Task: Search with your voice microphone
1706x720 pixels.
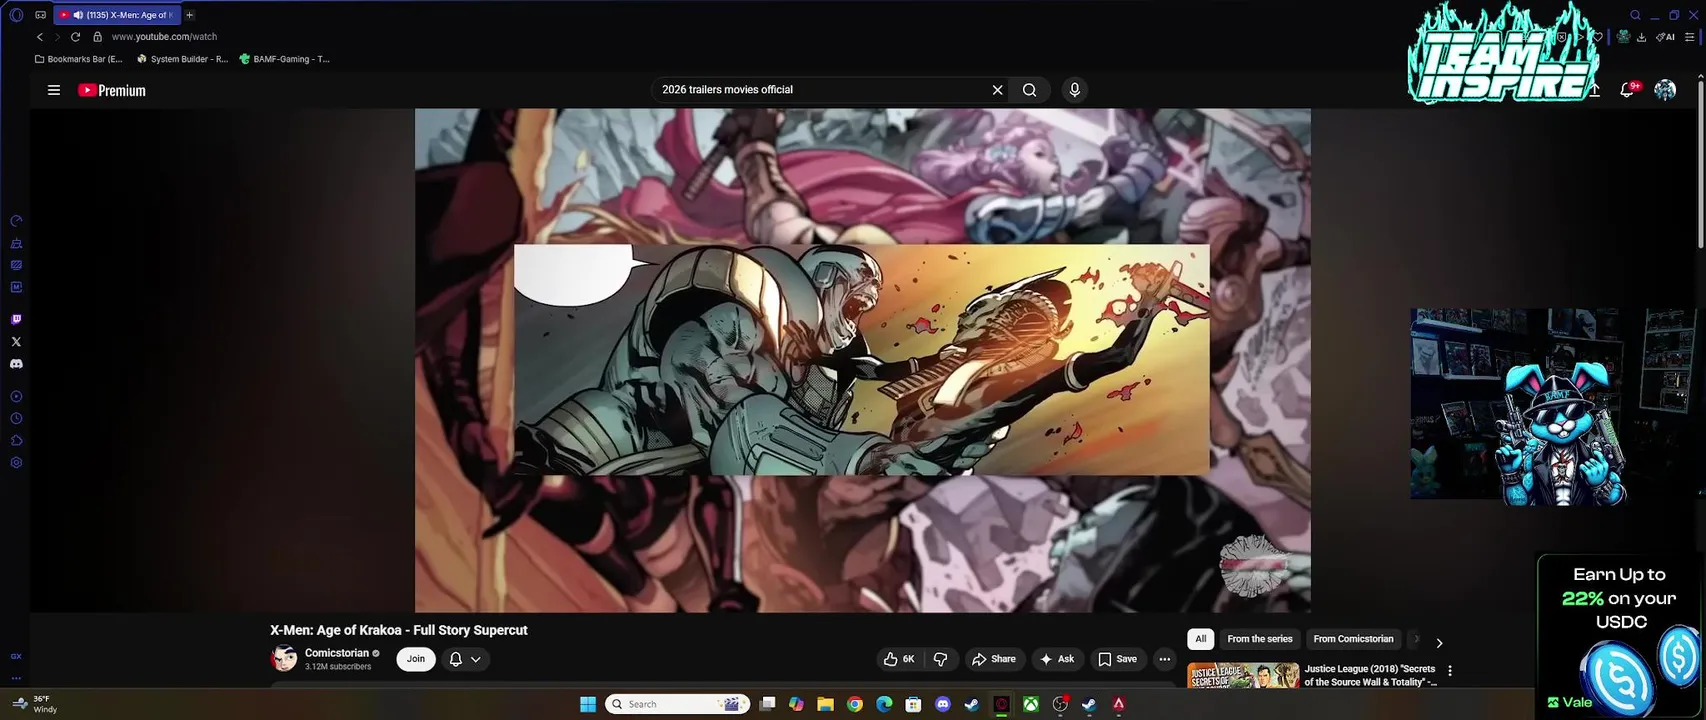Action: tap(1075, 90)
